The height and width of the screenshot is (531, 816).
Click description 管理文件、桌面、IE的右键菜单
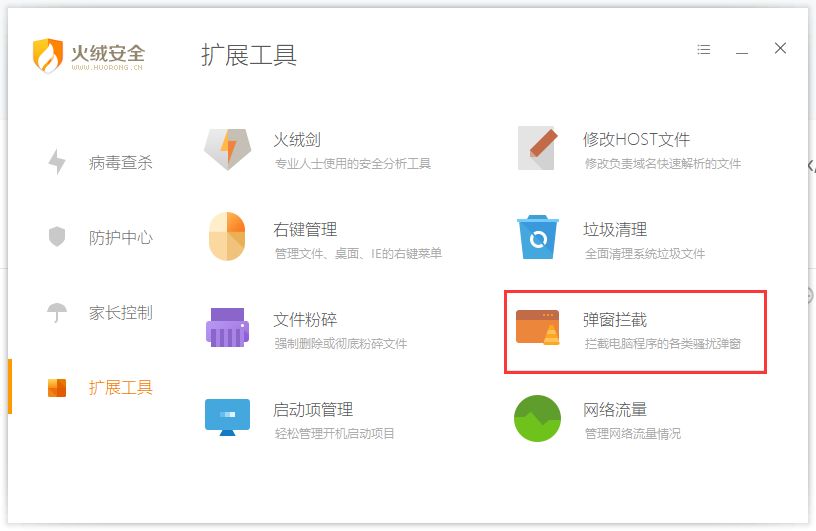[x=358, y=254]
